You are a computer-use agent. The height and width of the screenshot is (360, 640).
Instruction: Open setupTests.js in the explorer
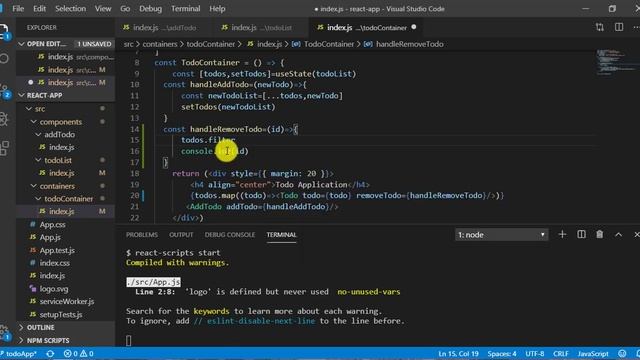click(61, 314)
